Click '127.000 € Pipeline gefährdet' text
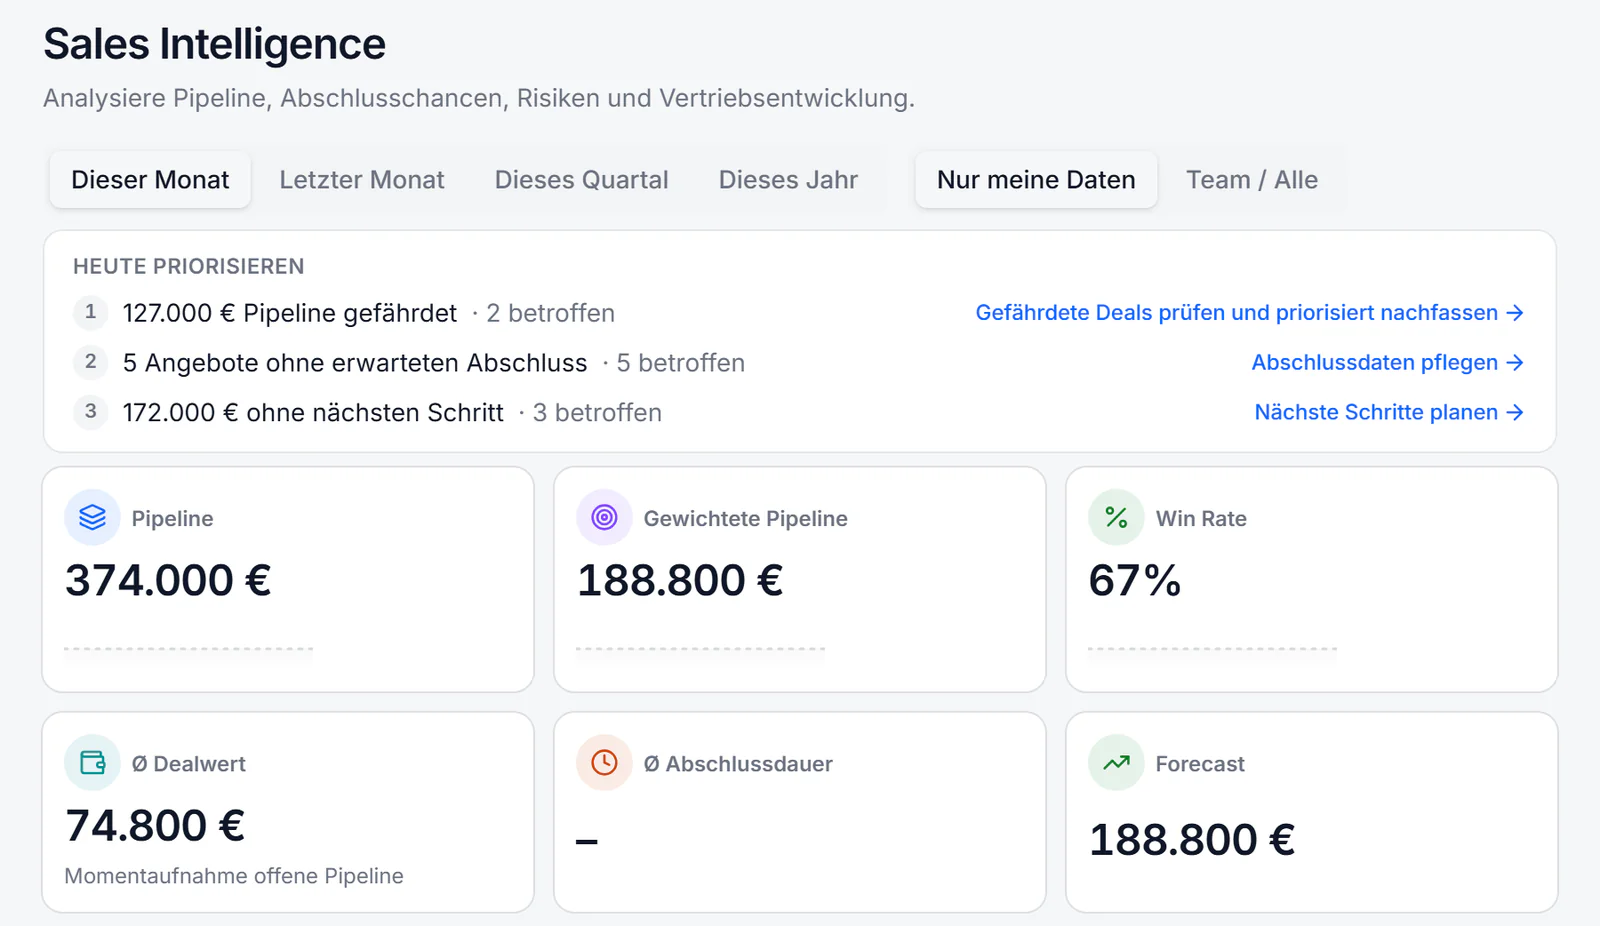Viewport: 1600px width, 926px height. (x=290, y=313)
